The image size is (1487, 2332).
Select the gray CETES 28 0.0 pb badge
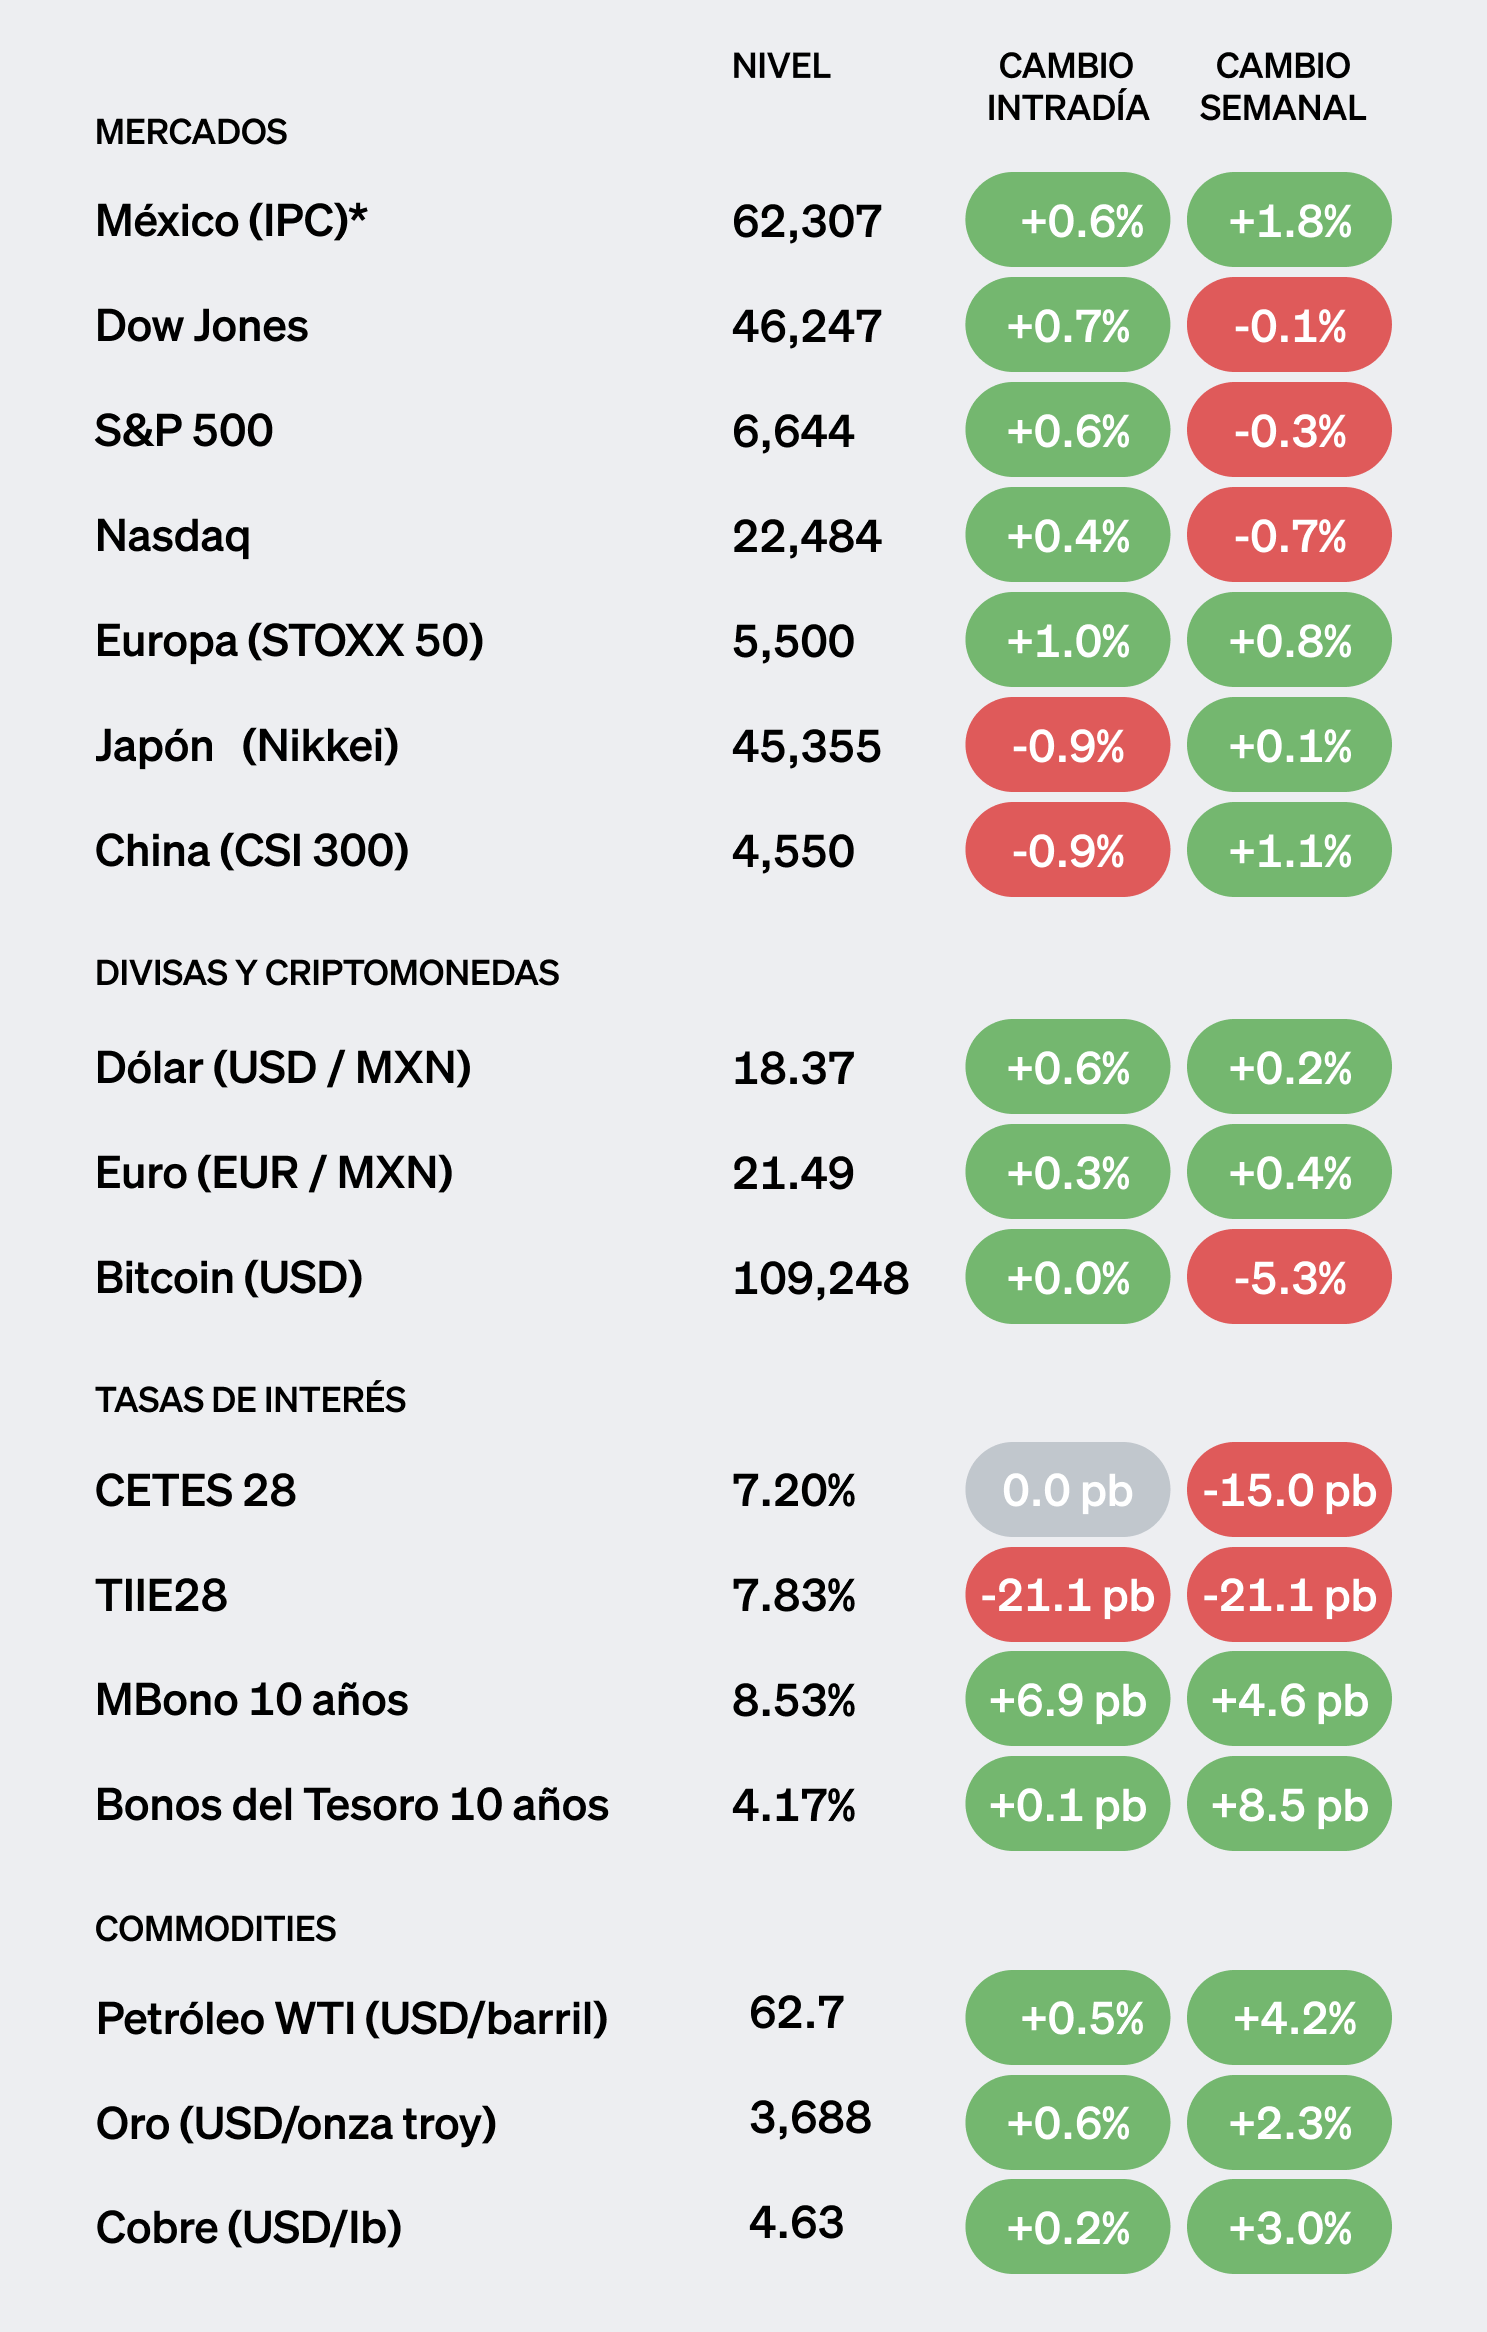pyautogui.click(x=1067, y=1490)
